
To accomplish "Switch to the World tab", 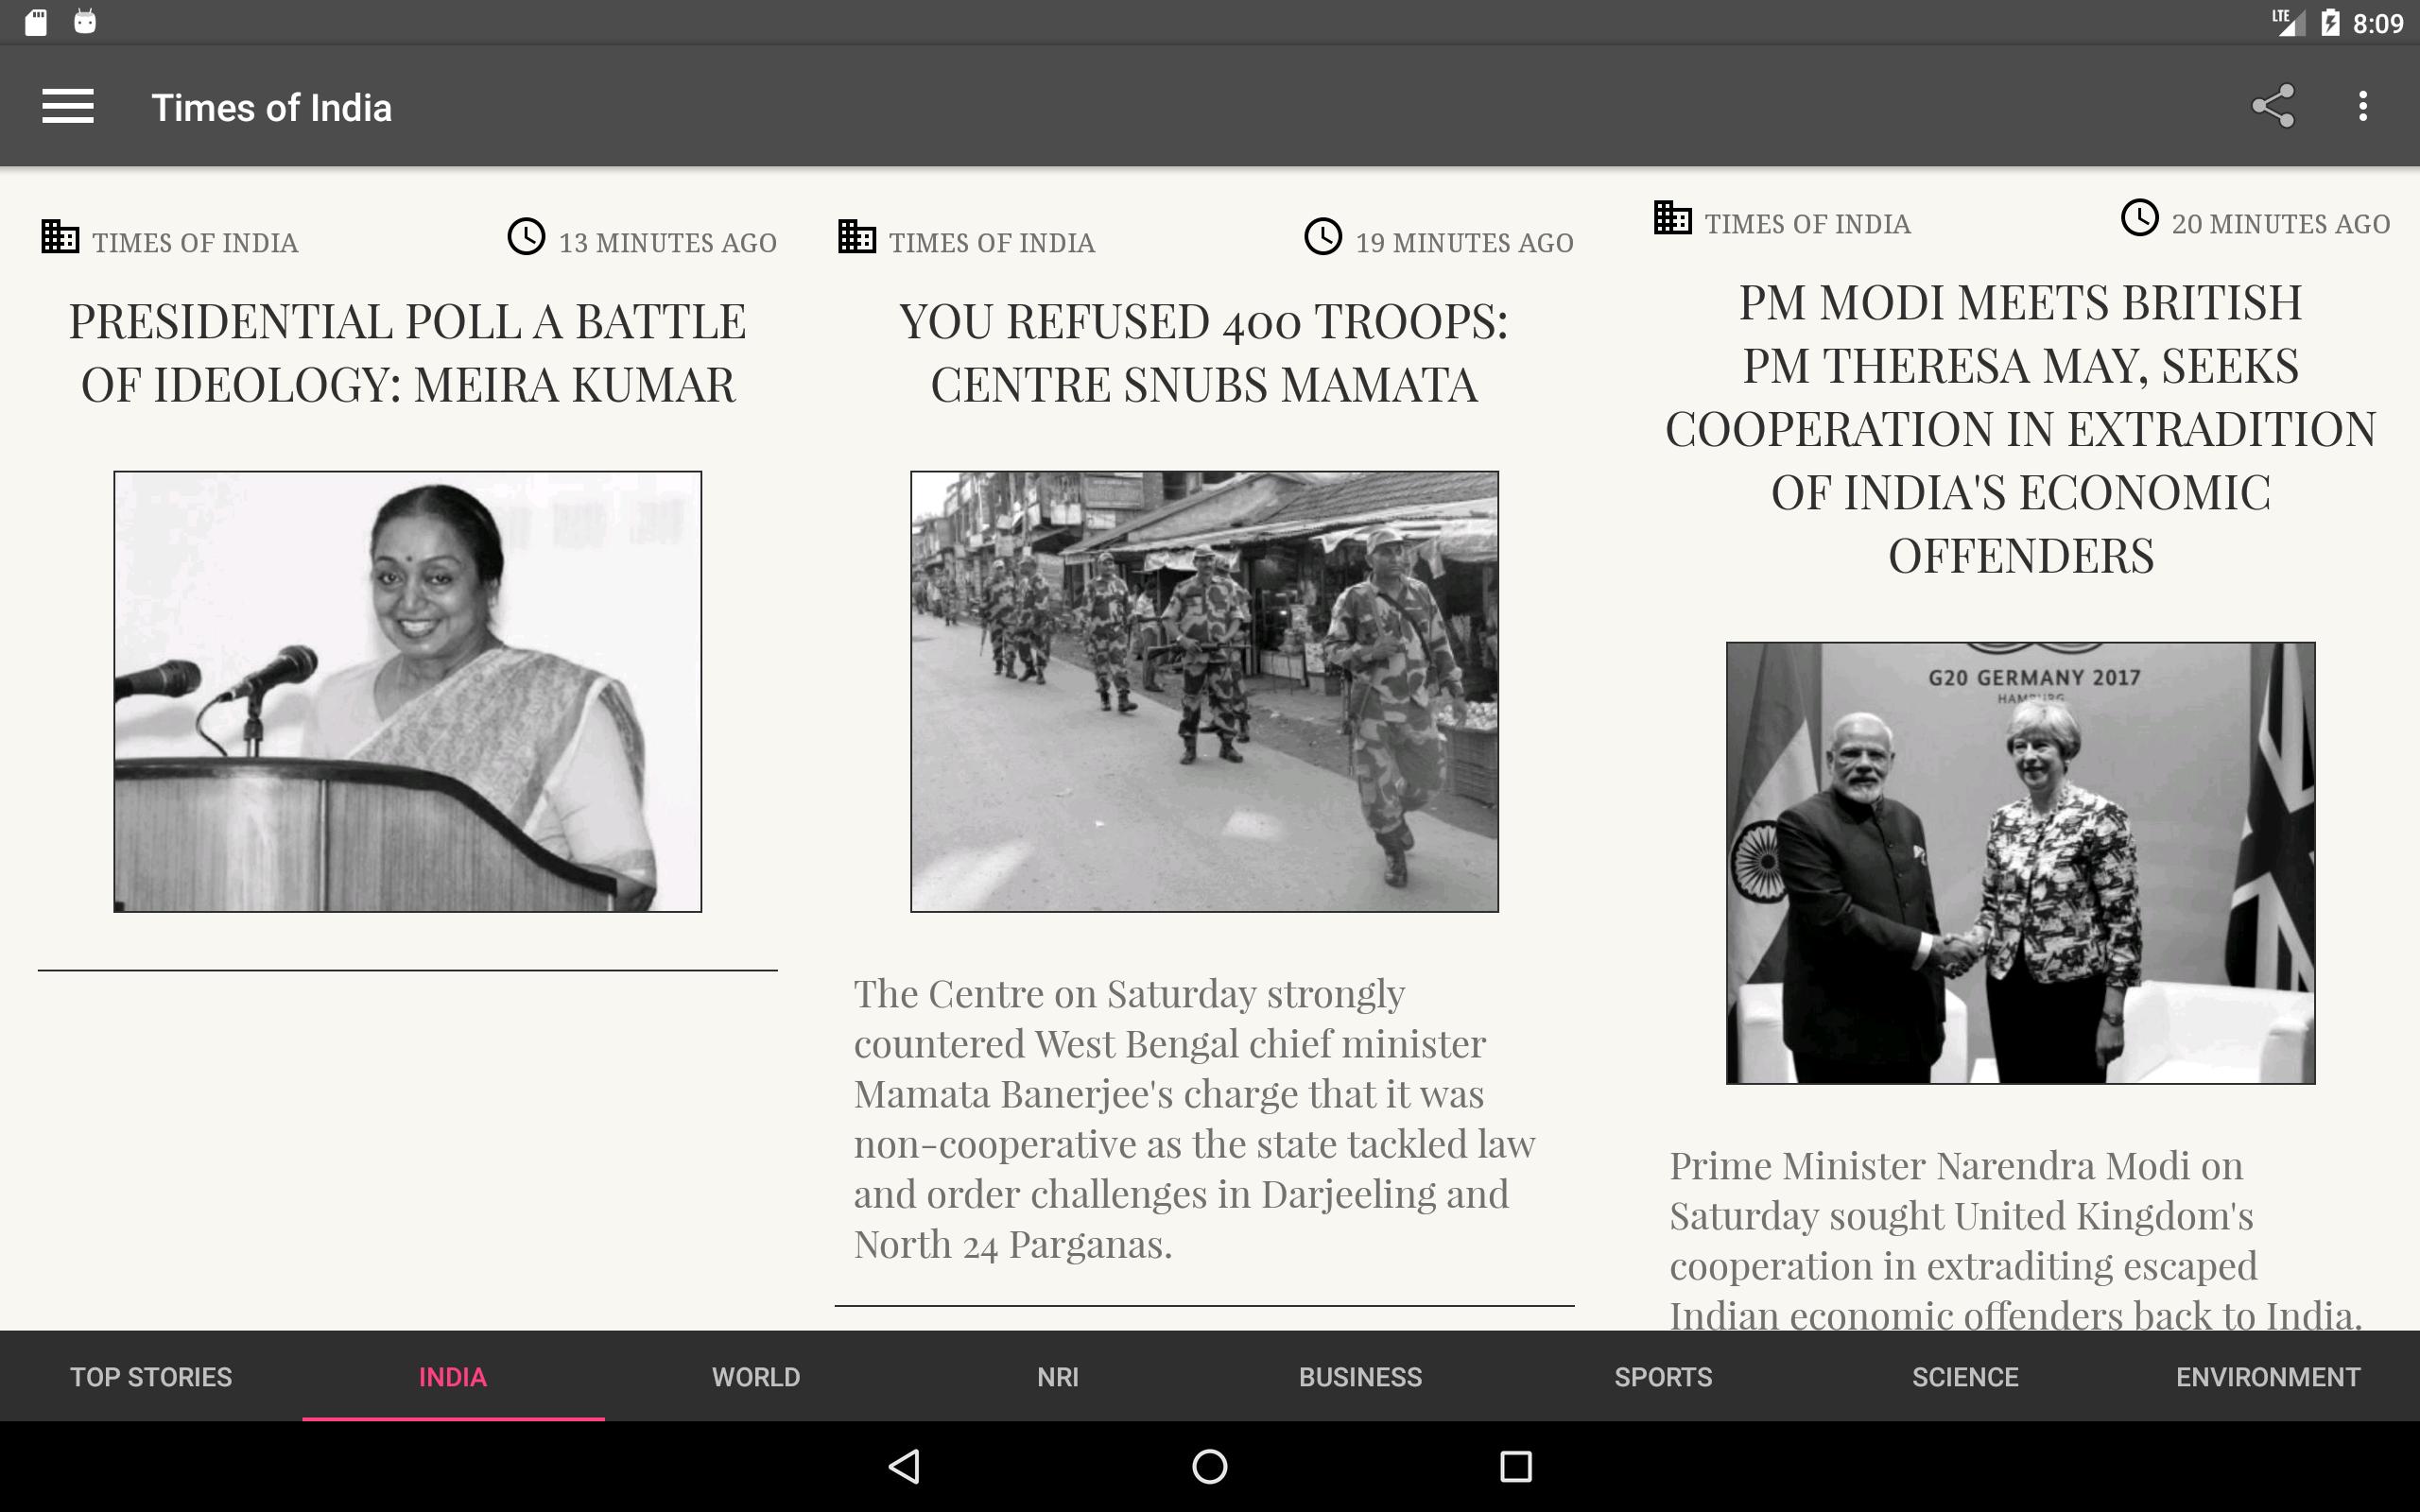I will (756, 1377).
